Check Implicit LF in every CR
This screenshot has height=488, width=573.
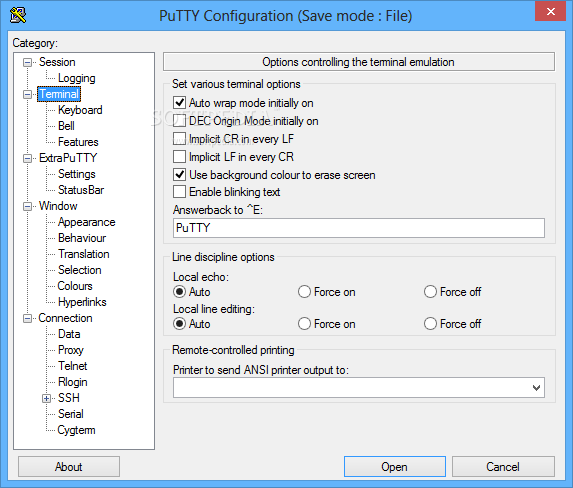179,156
